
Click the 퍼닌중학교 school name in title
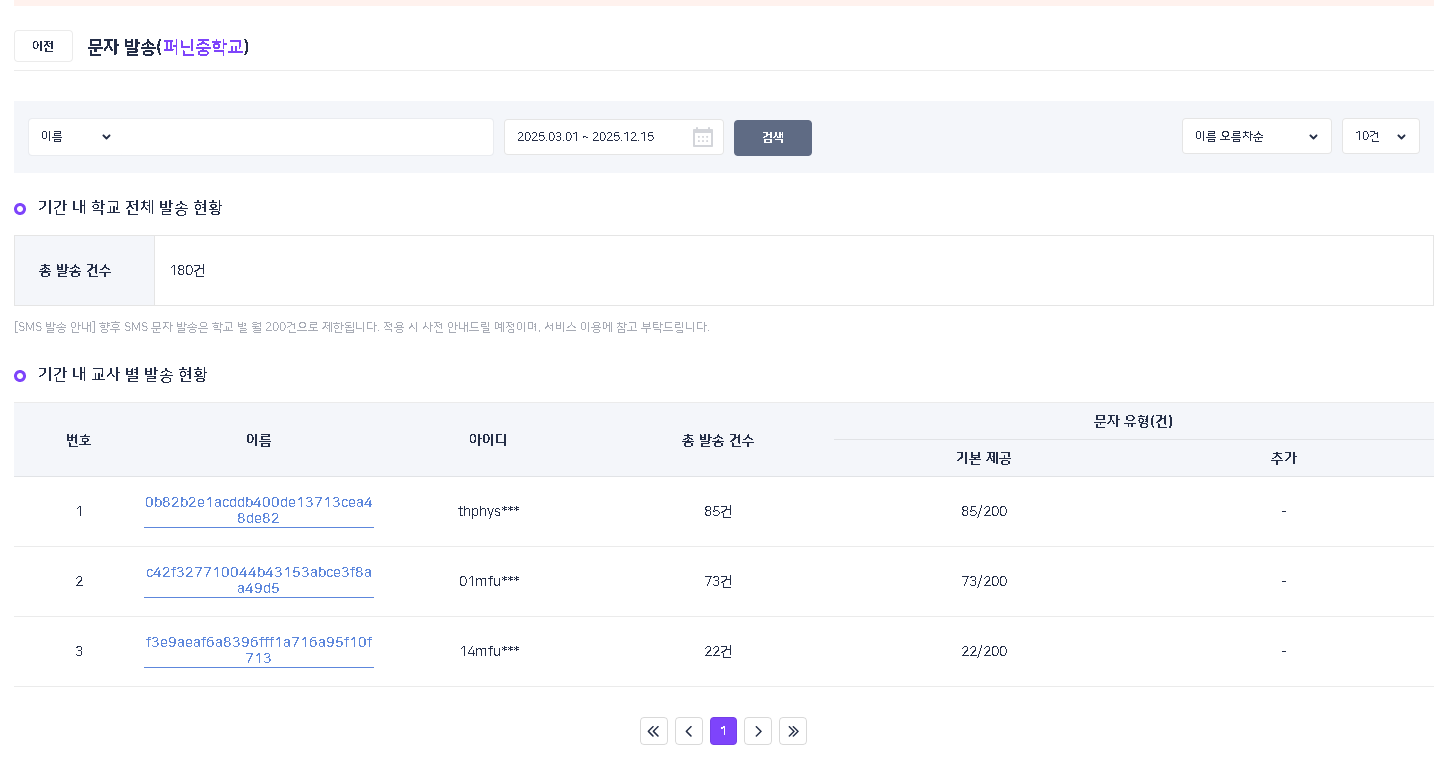point(203,47)
